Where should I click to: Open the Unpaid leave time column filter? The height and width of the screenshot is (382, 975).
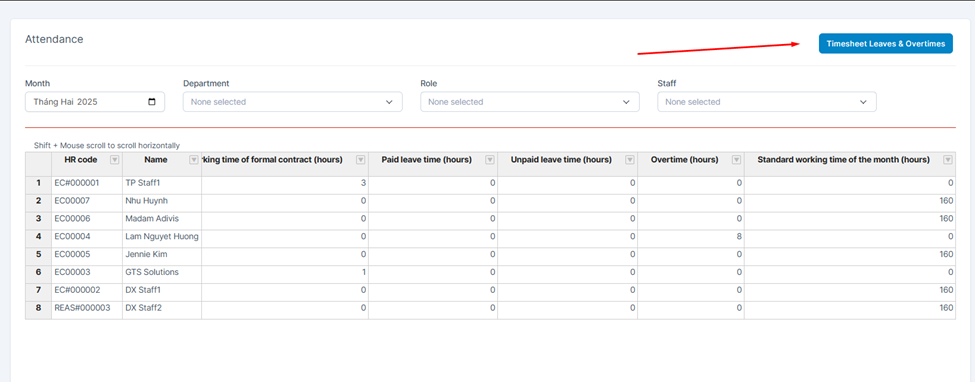(630, 160)
